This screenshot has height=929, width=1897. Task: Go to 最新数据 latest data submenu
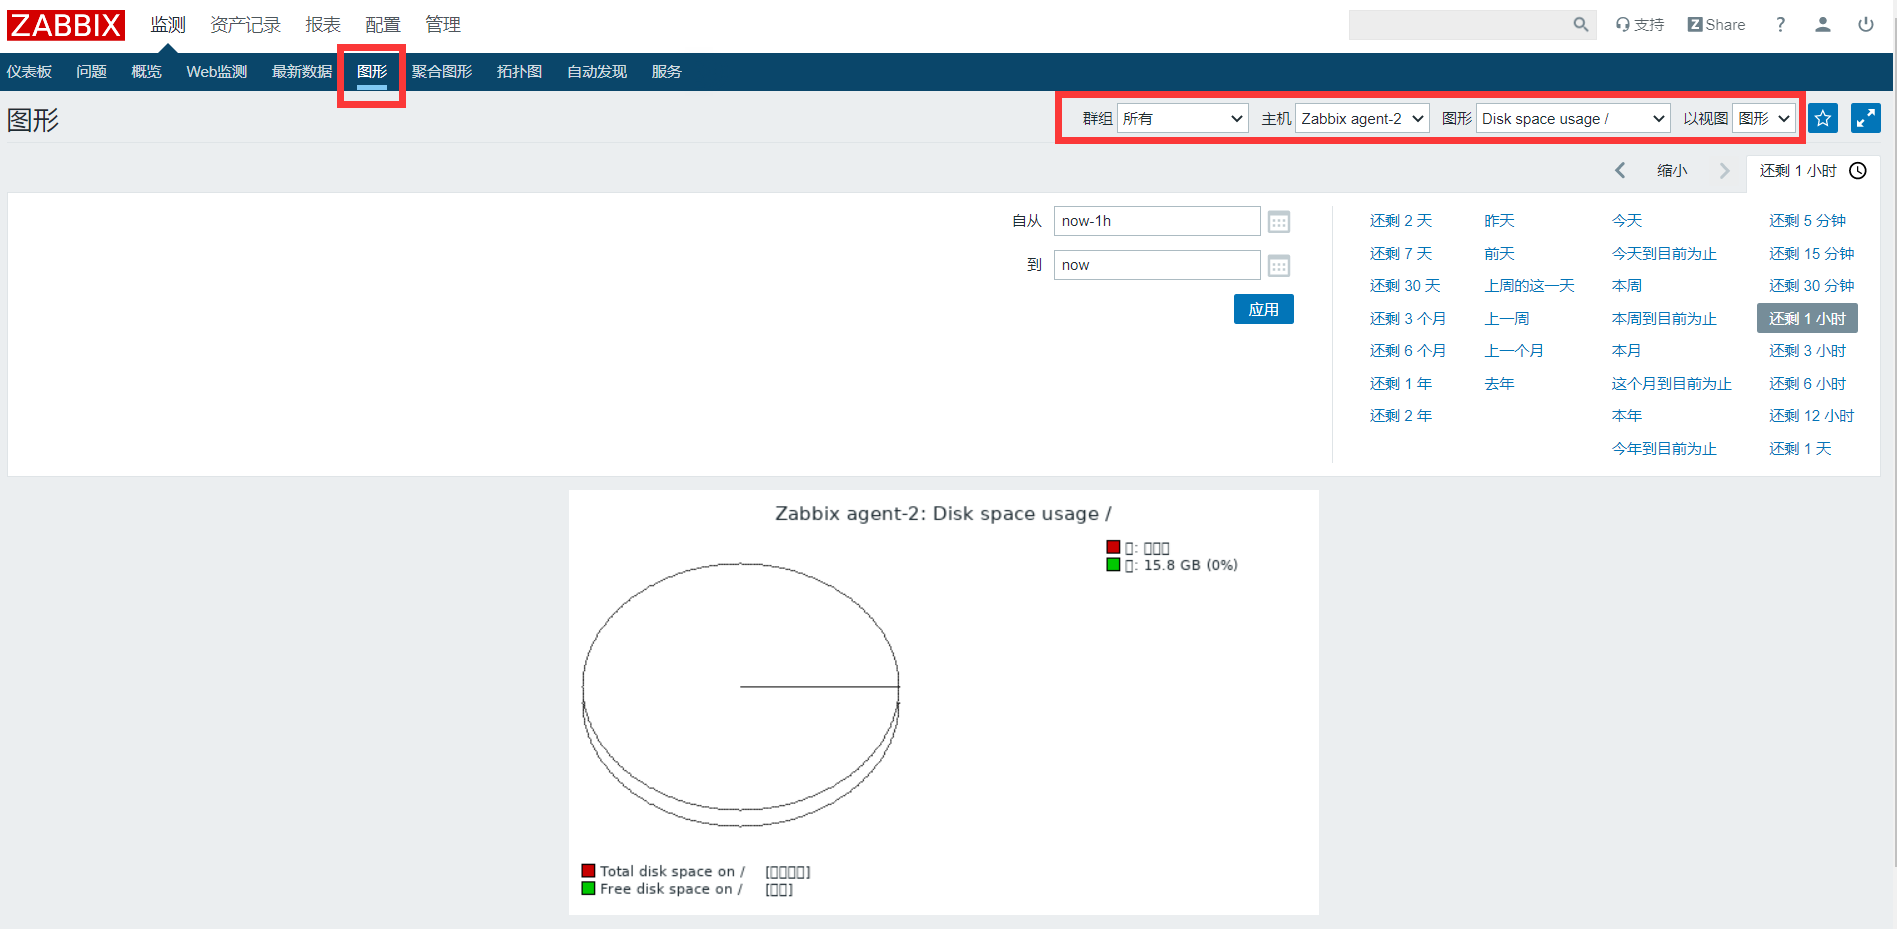pos(302,72)
